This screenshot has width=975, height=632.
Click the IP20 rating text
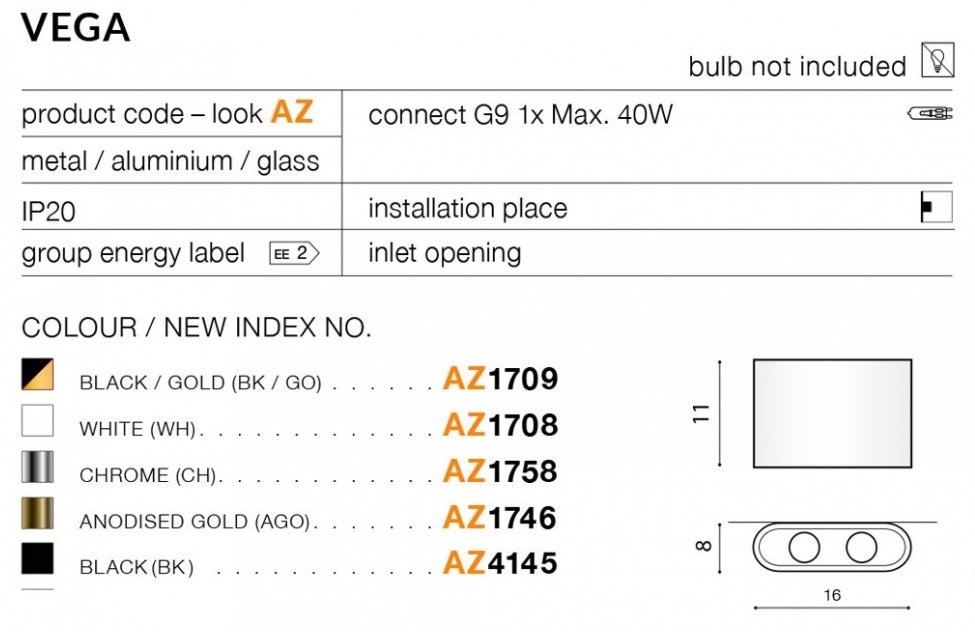coord(49,211)
